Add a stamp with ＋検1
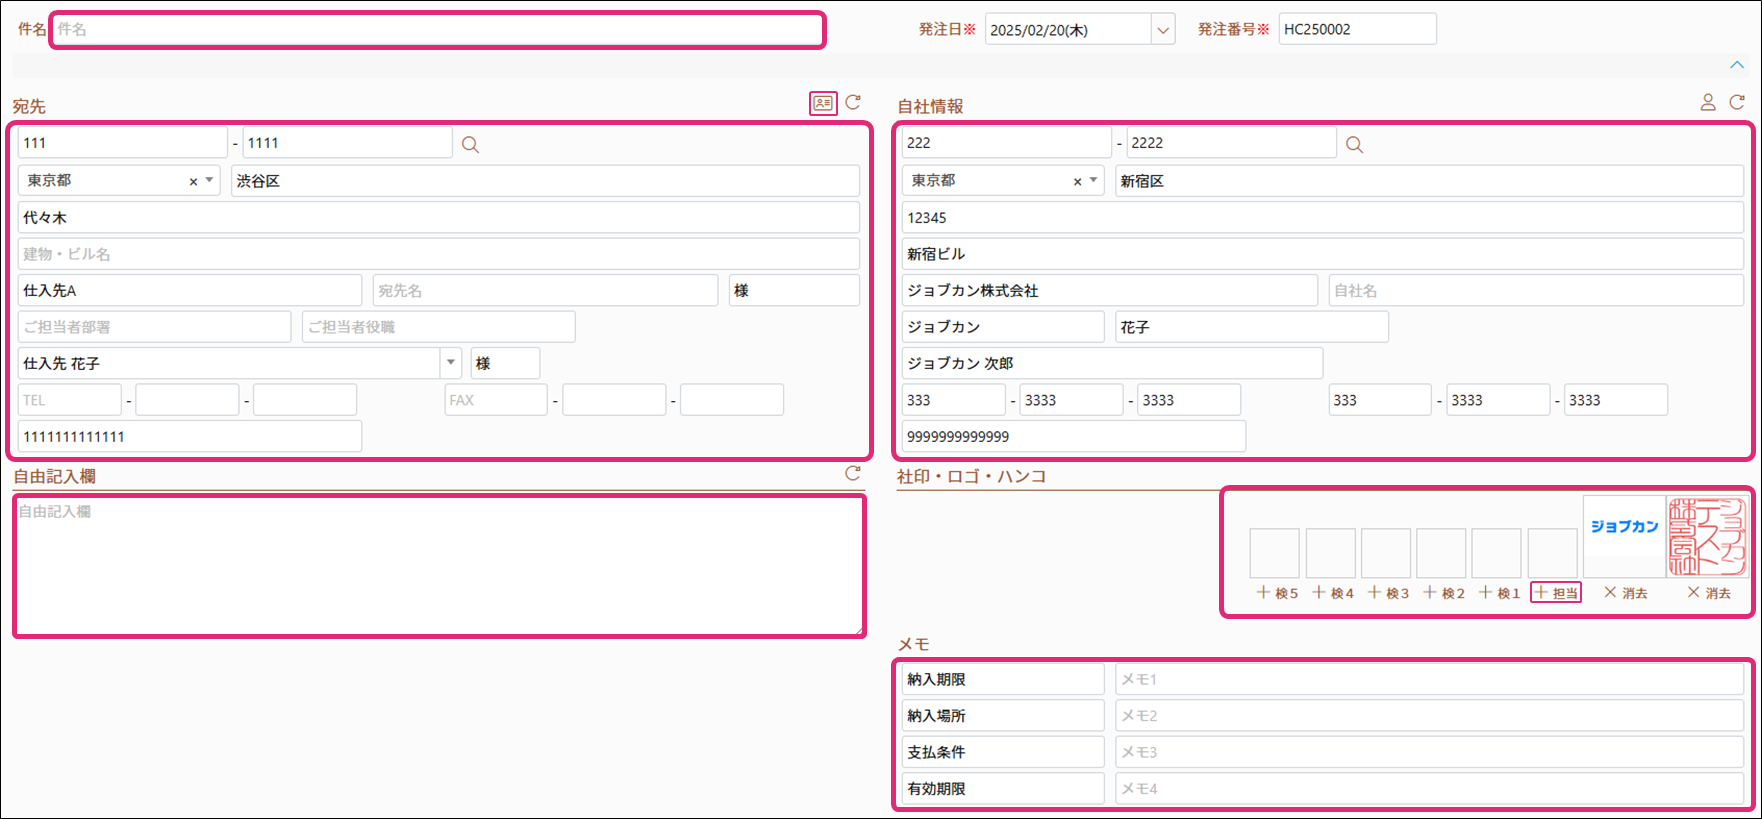 point(1499,593)
